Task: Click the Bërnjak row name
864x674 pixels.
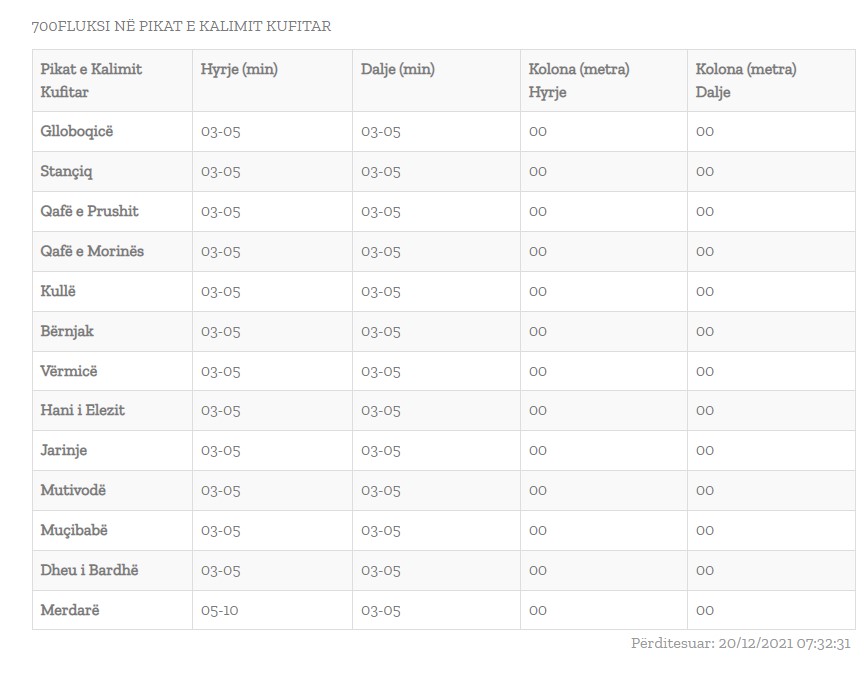Action: pos(67,331)
